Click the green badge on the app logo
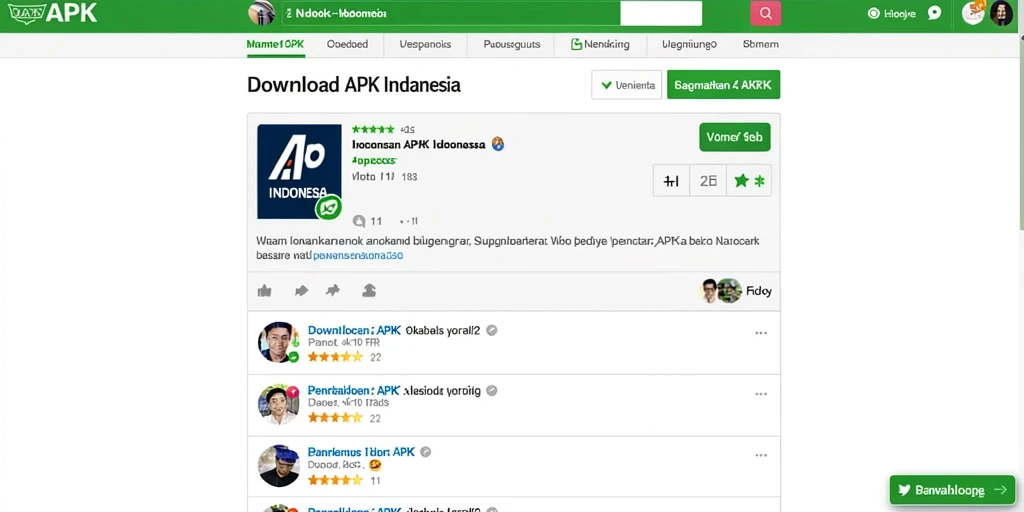Viewport: 1024px width, 512px height. [328, 208]
